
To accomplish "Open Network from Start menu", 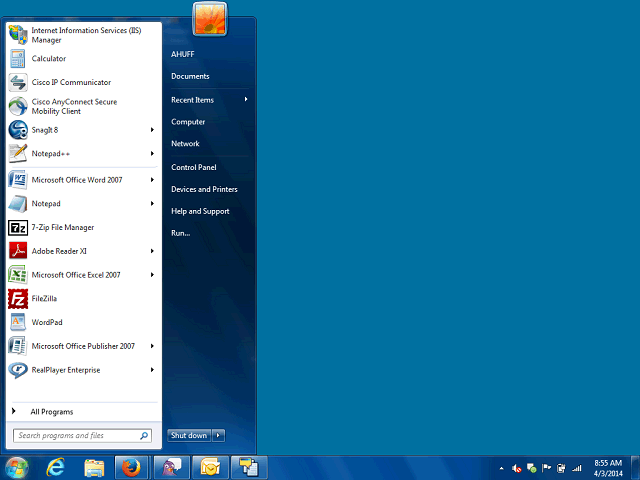I will pyautogui.click(x=185, y=144).
